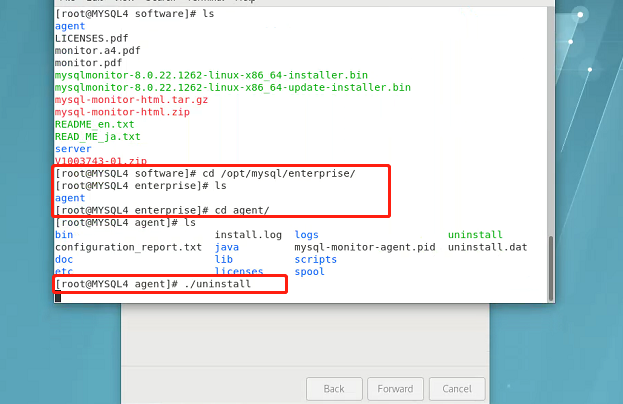Viewport: 623px width, 404px height.
Task: Click READ_ME_ja.txt filename
Action: (98, 137)
